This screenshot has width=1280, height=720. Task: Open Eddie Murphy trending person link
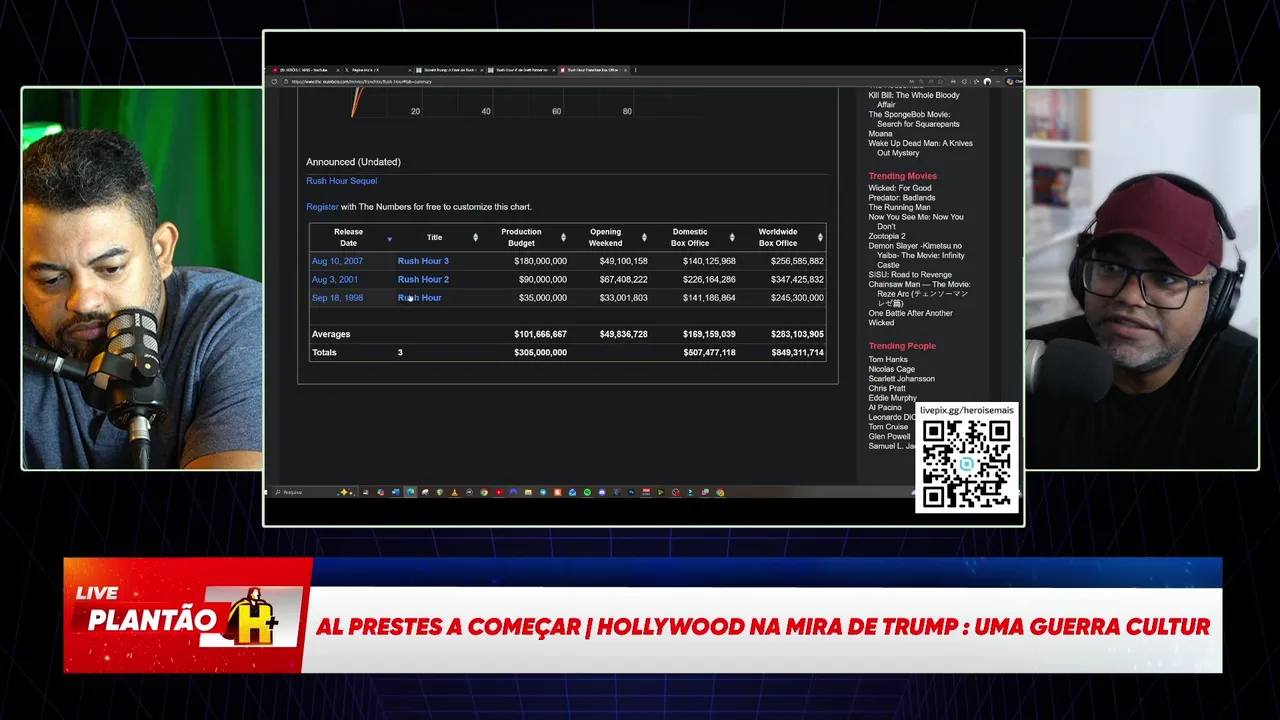click(892, 398)
